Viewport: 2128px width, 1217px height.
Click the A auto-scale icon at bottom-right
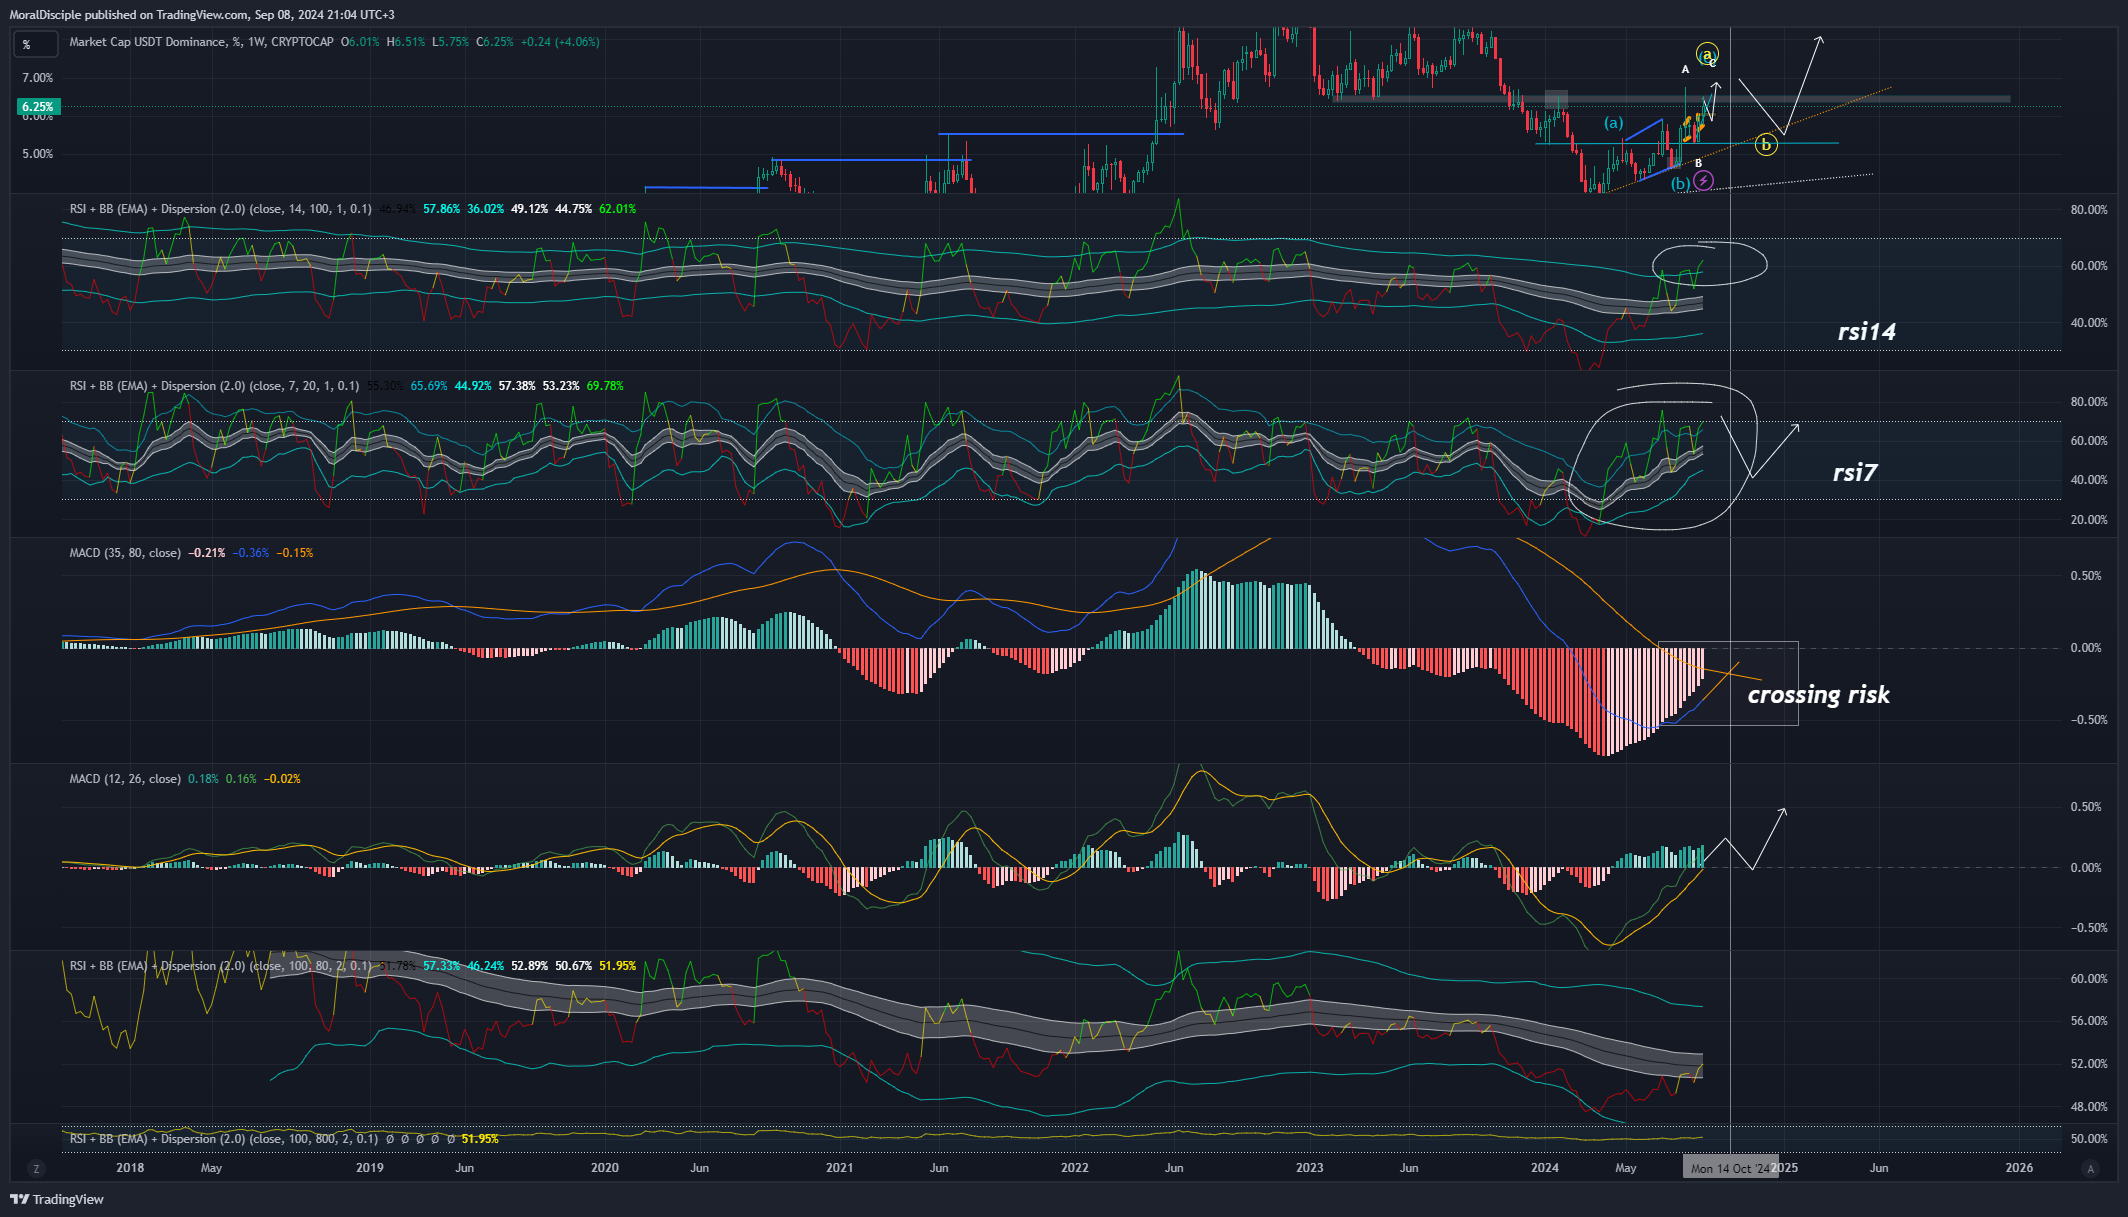pyautogui.click(x=2090, y=1168)
